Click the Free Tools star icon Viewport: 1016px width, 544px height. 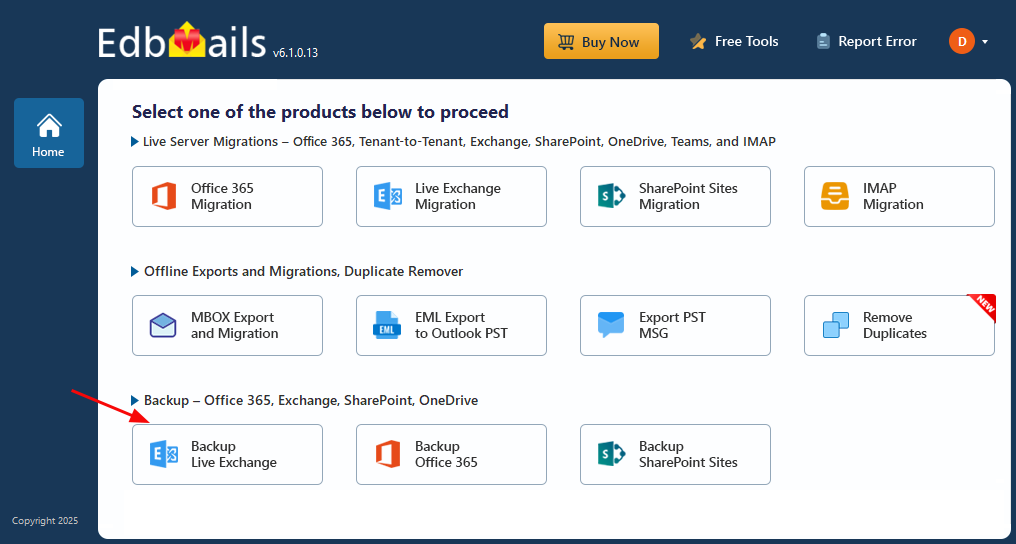tap(698, 42)
